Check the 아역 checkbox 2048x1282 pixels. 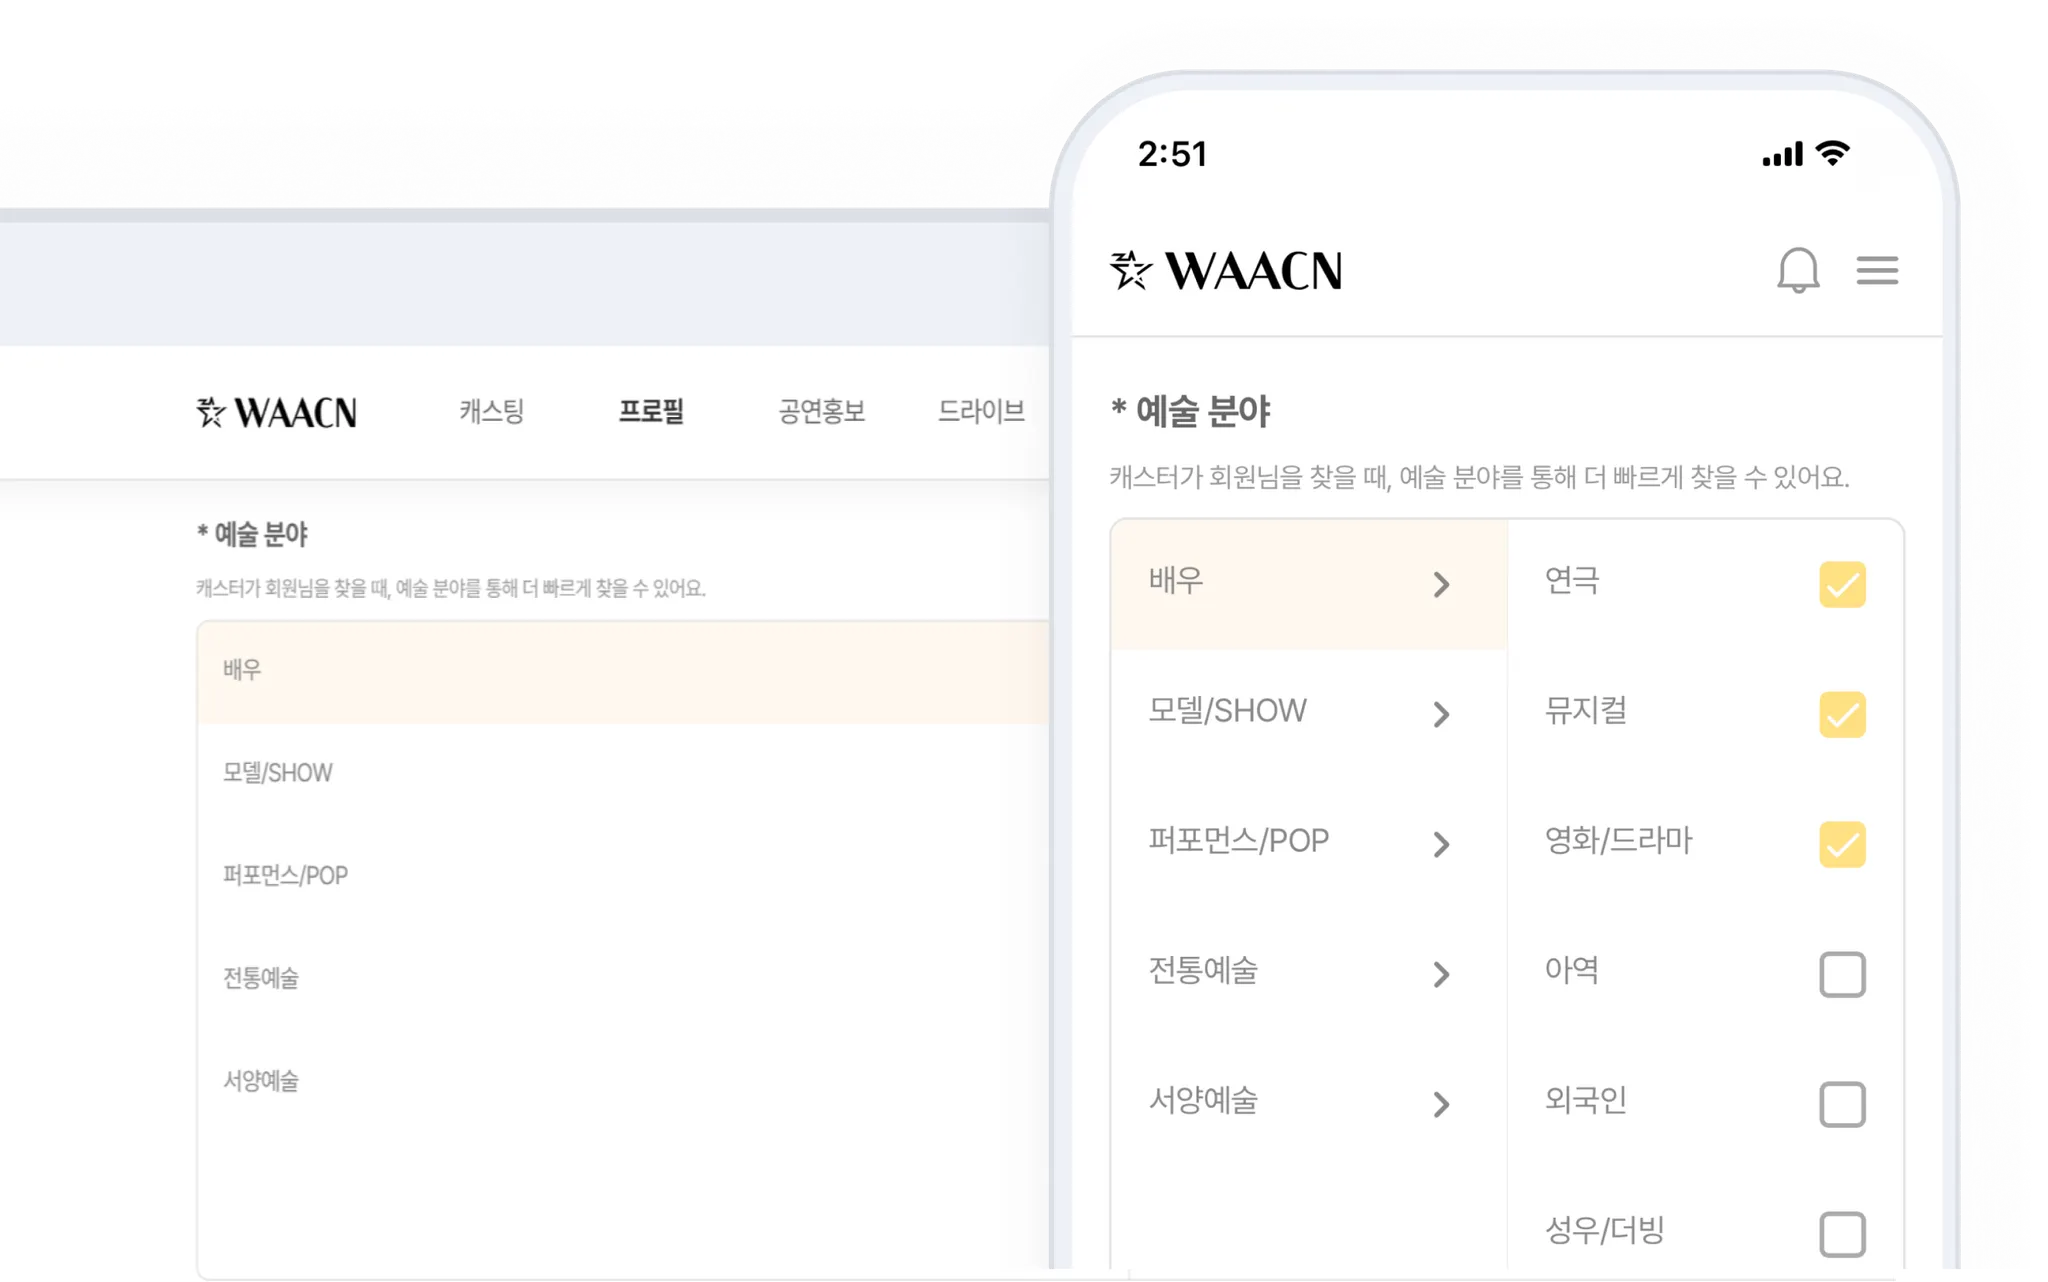[x=1842, y=974]
